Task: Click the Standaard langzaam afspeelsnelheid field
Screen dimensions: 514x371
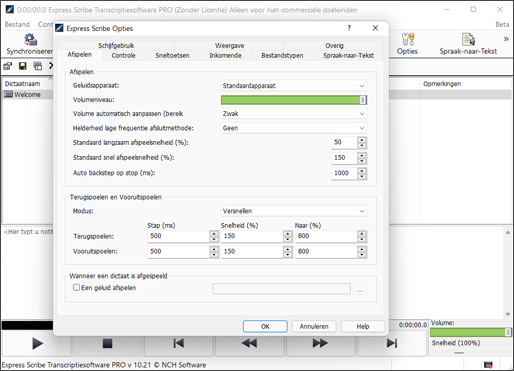Action: 345,142
